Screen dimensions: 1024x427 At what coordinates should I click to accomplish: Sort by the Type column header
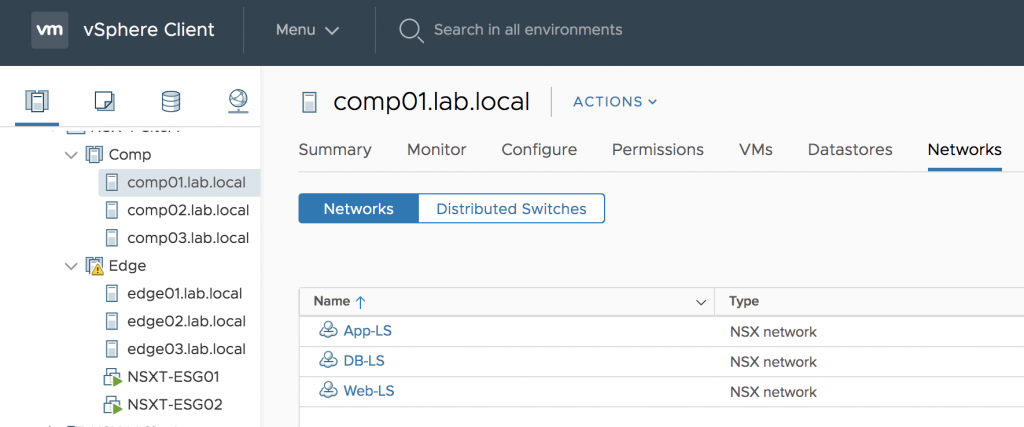pos(744,302)
